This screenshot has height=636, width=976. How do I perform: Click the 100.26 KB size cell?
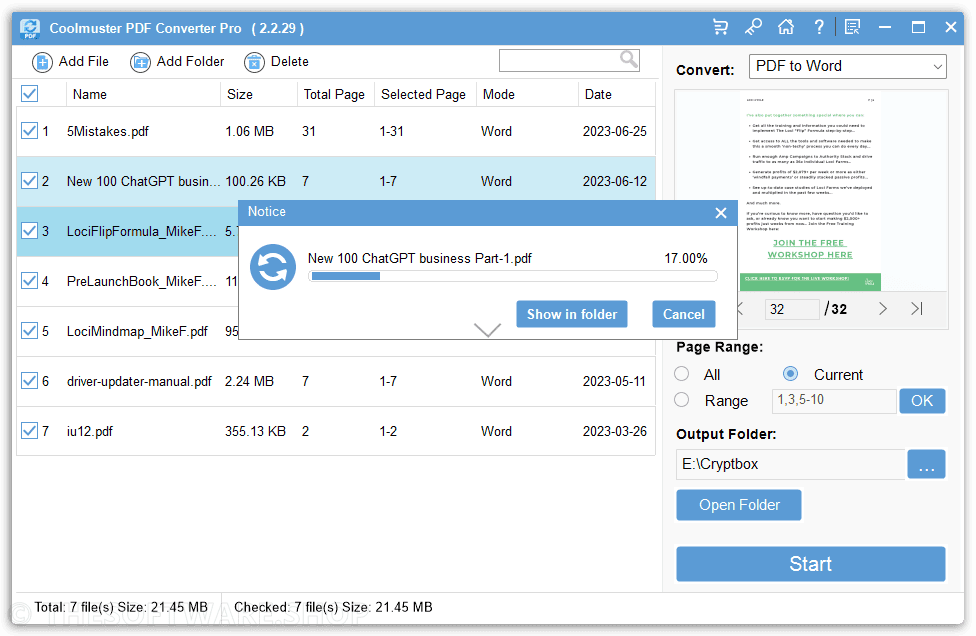pos(255,181)
